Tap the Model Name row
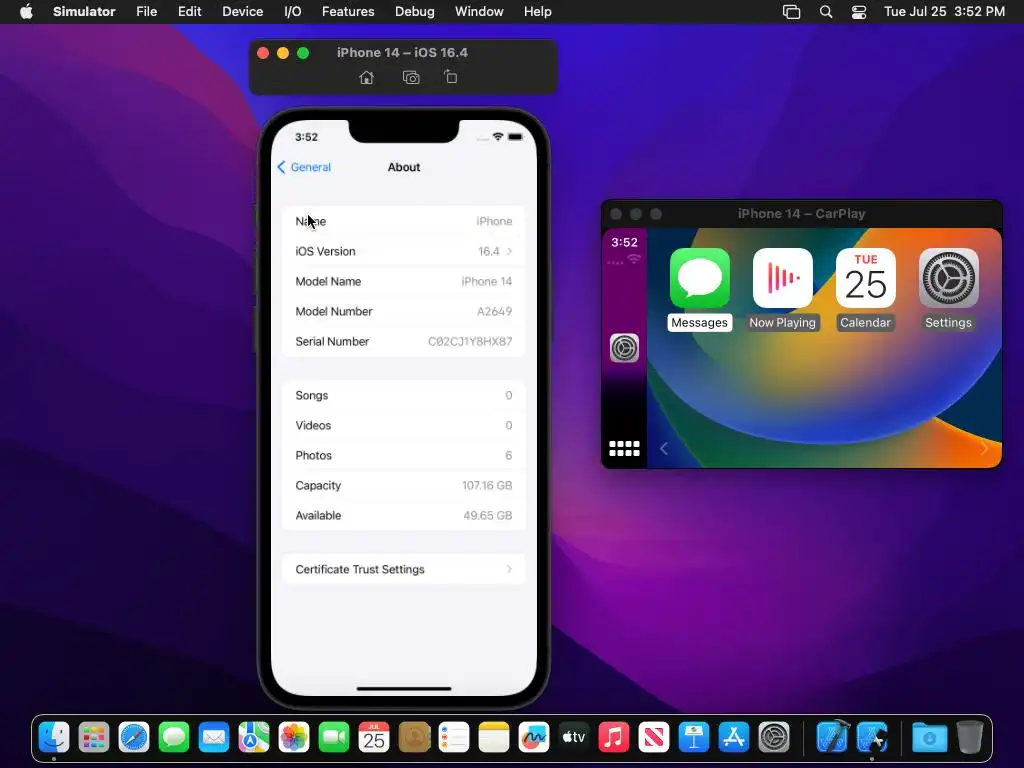Viewport: 1024px width, 768px height. coord(404,281)
